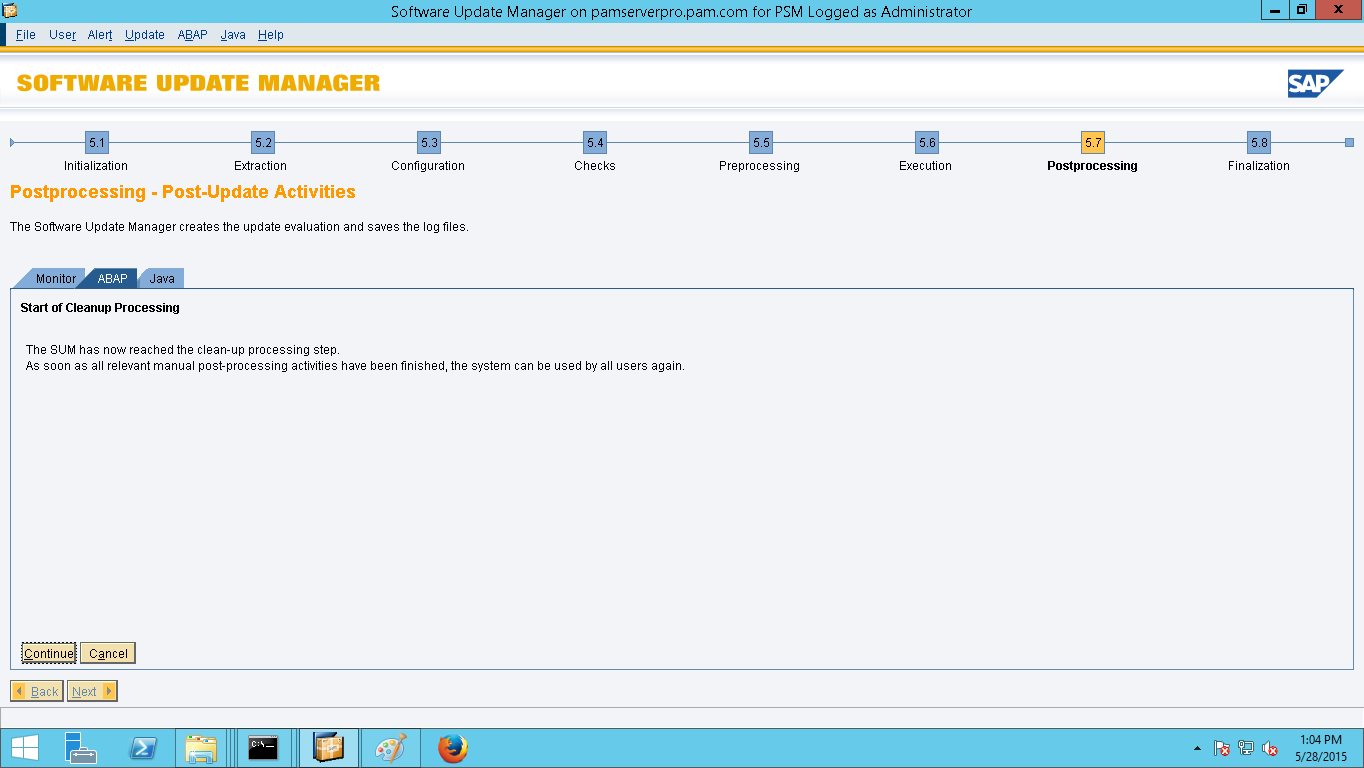The image size is (1364, 768).
Task: Click the Continue button
Action: coord(49,653)
